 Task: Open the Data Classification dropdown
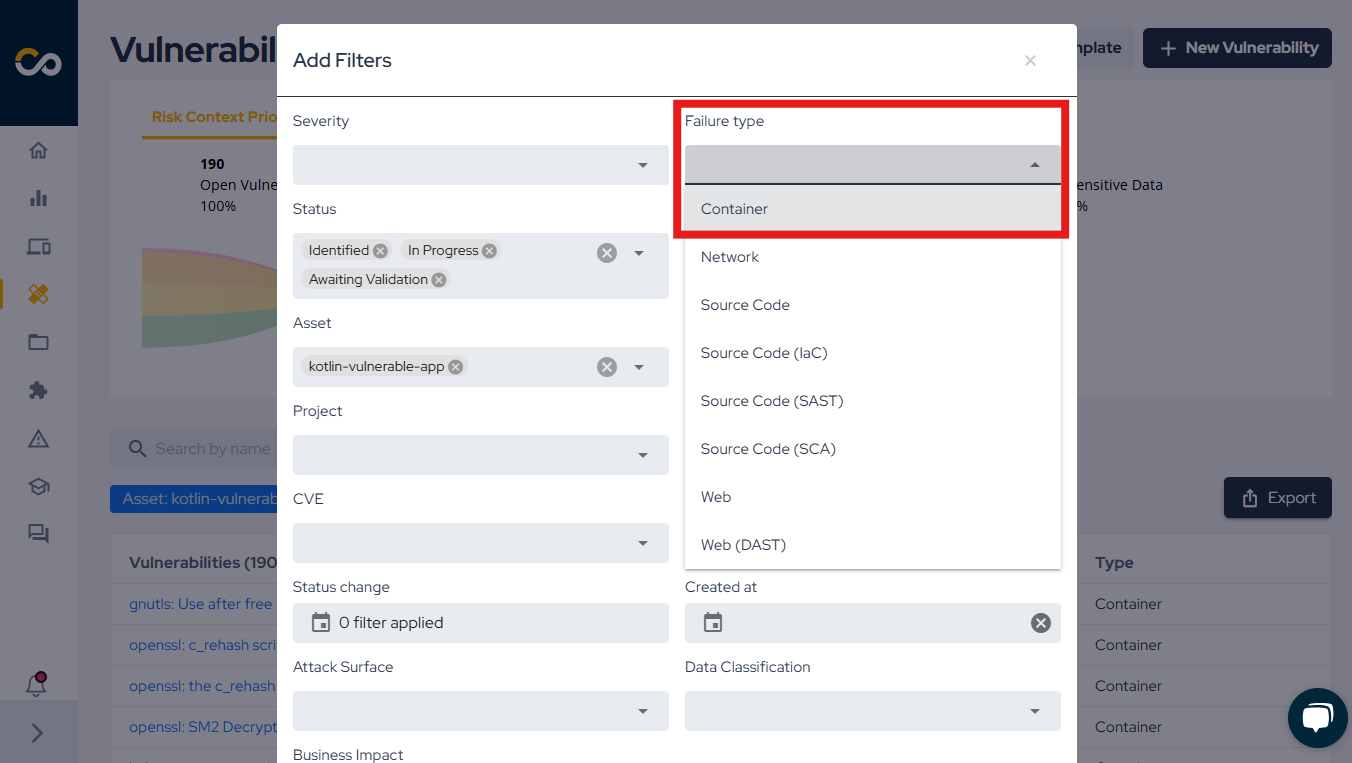(x=872, y=711)
